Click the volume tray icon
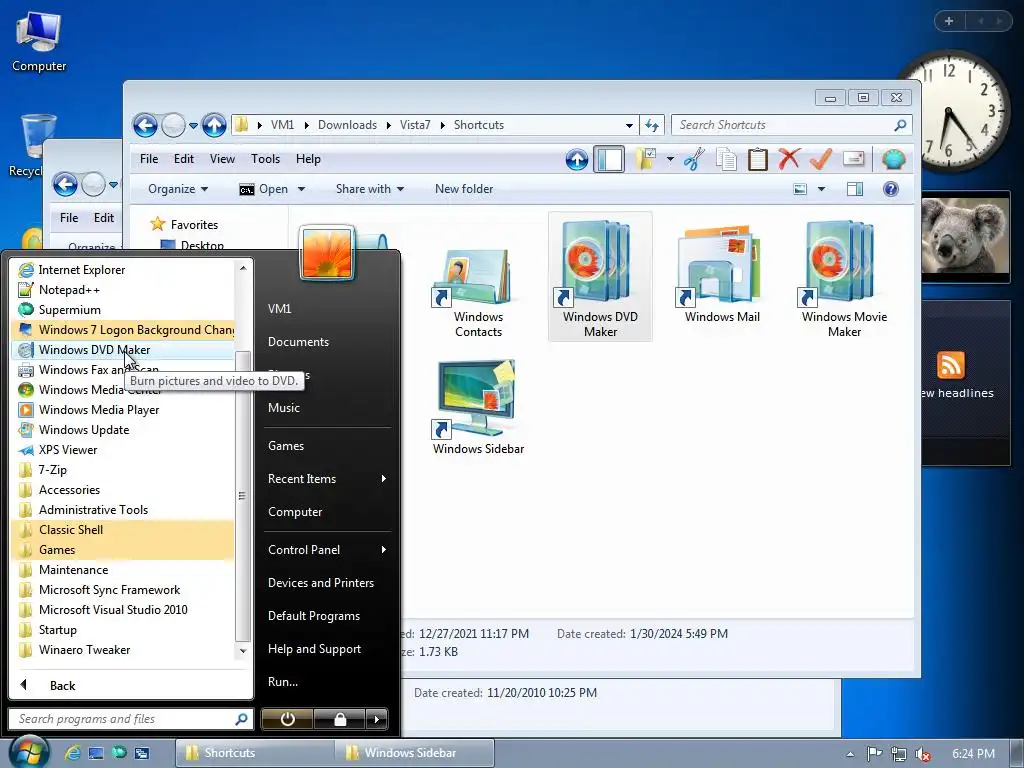 [x=923, y=754]
